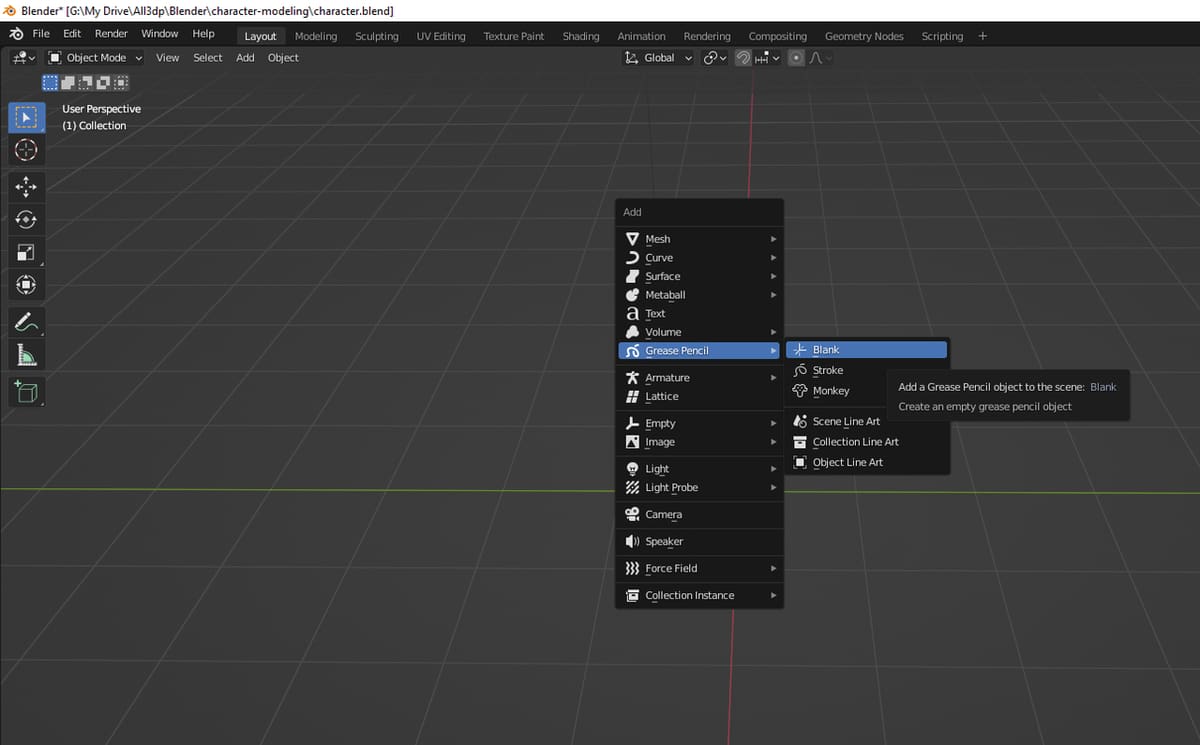Select the Scale tool in the toolbar
Screen dimensions: 1200x745
pos(26,253)
